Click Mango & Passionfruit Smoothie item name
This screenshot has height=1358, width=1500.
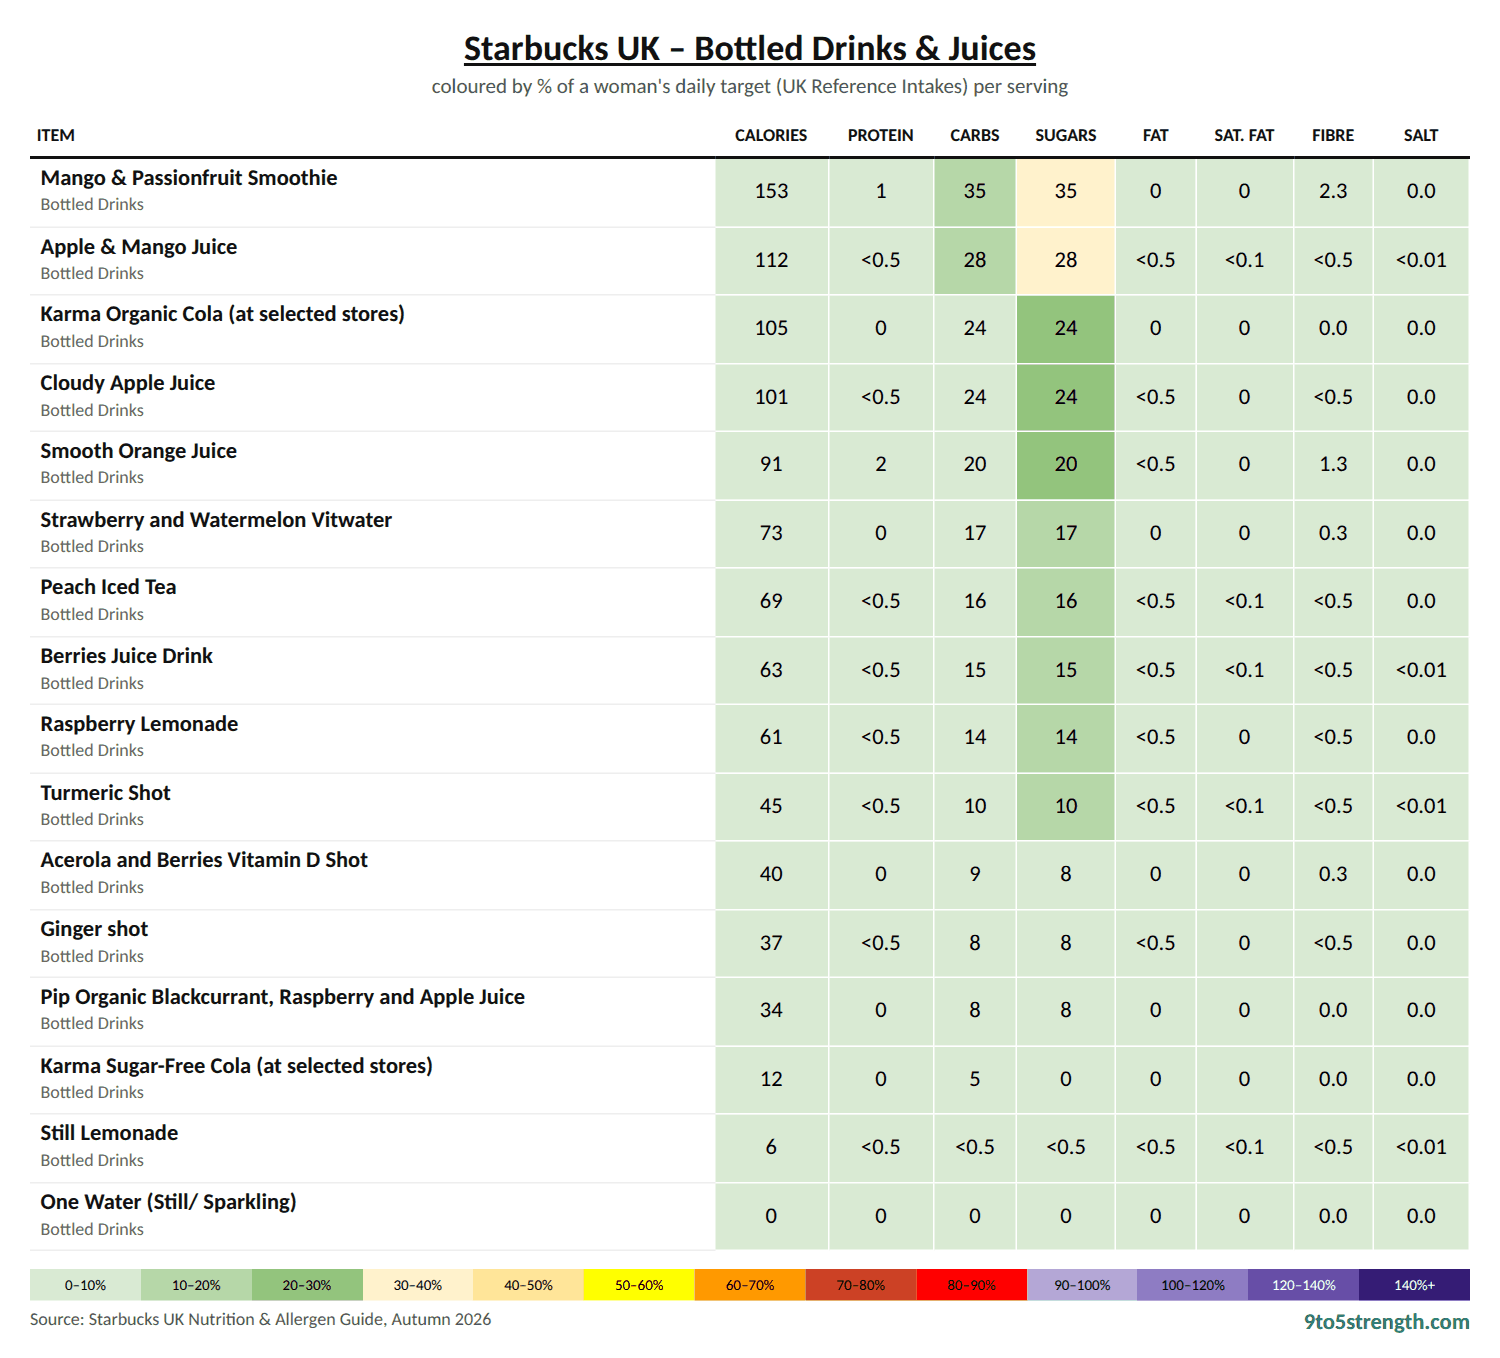[189, 178]
